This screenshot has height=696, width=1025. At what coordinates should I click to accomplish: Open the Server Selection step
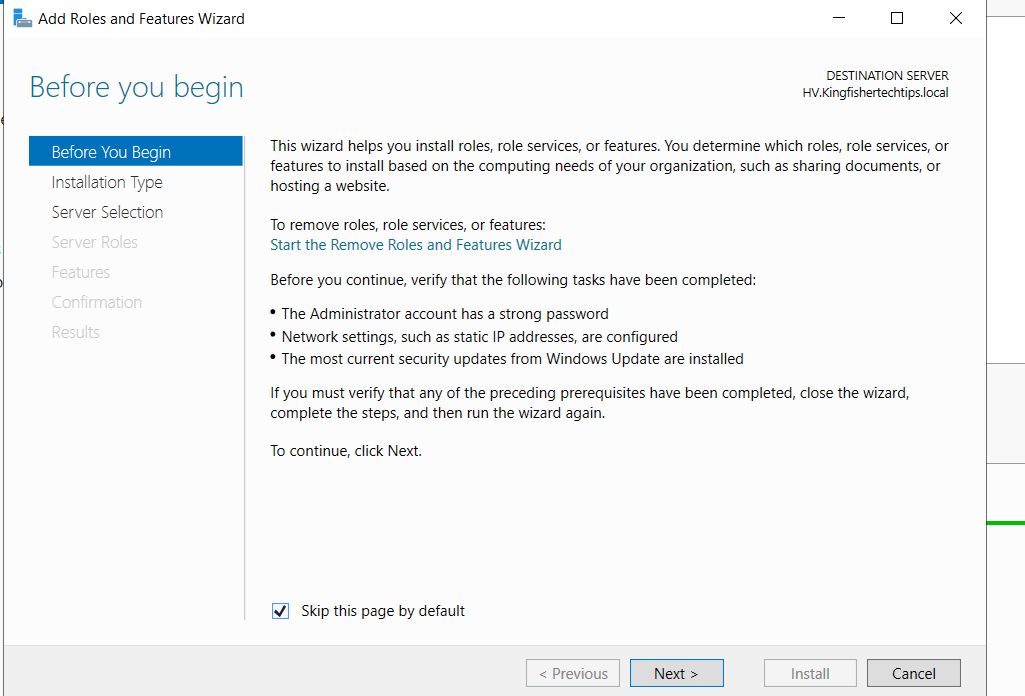pos(107,212)
